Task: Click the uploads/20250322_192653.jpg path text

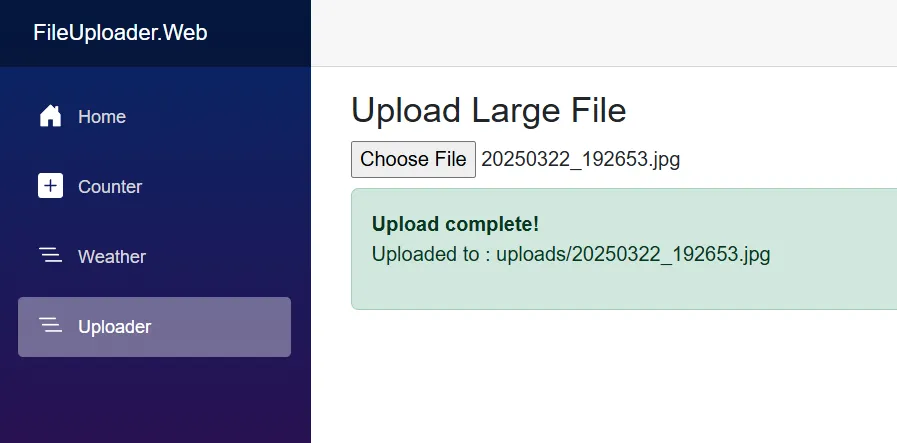Action: click(x=633, y=254)
